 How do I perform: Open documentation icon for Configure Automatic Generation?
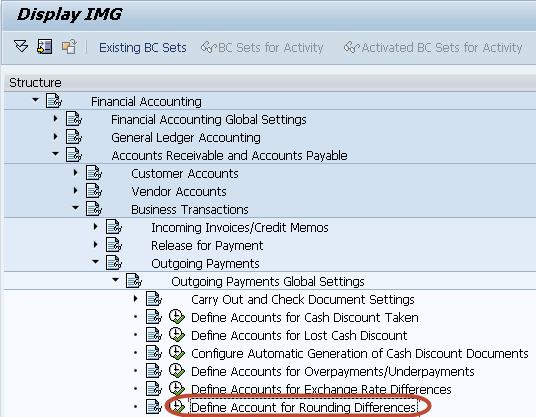pos(154,352)
